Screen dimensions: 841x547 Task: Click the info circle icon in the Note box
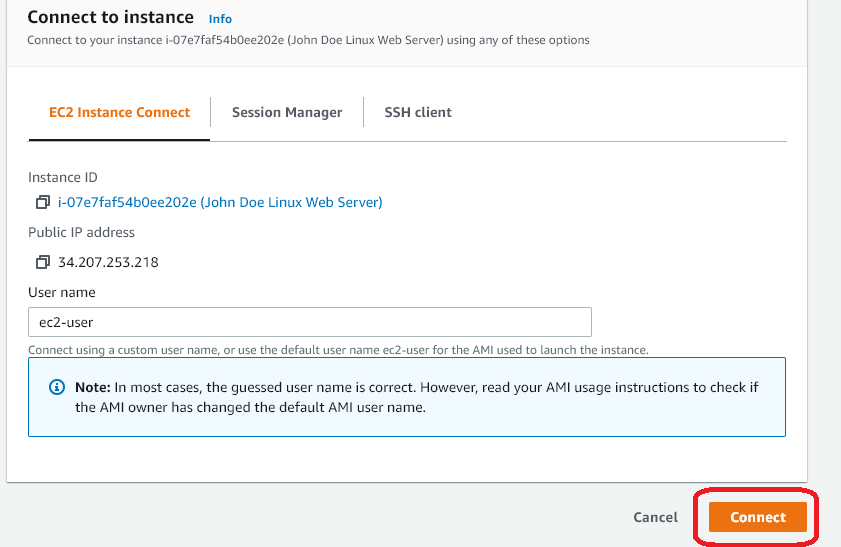pyautogui.click(x=57, y=387)
